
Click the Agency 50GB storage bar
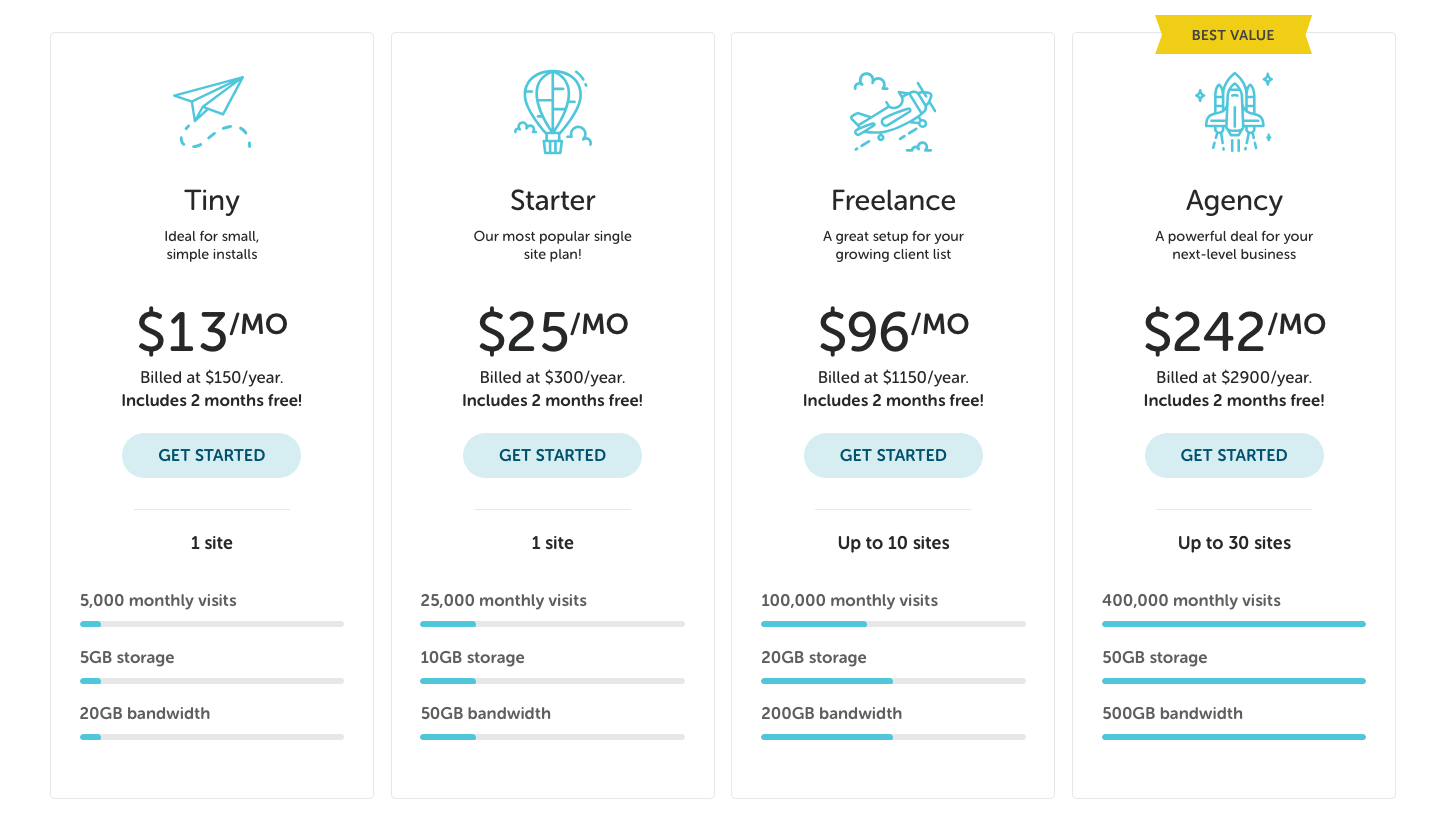1233,681
